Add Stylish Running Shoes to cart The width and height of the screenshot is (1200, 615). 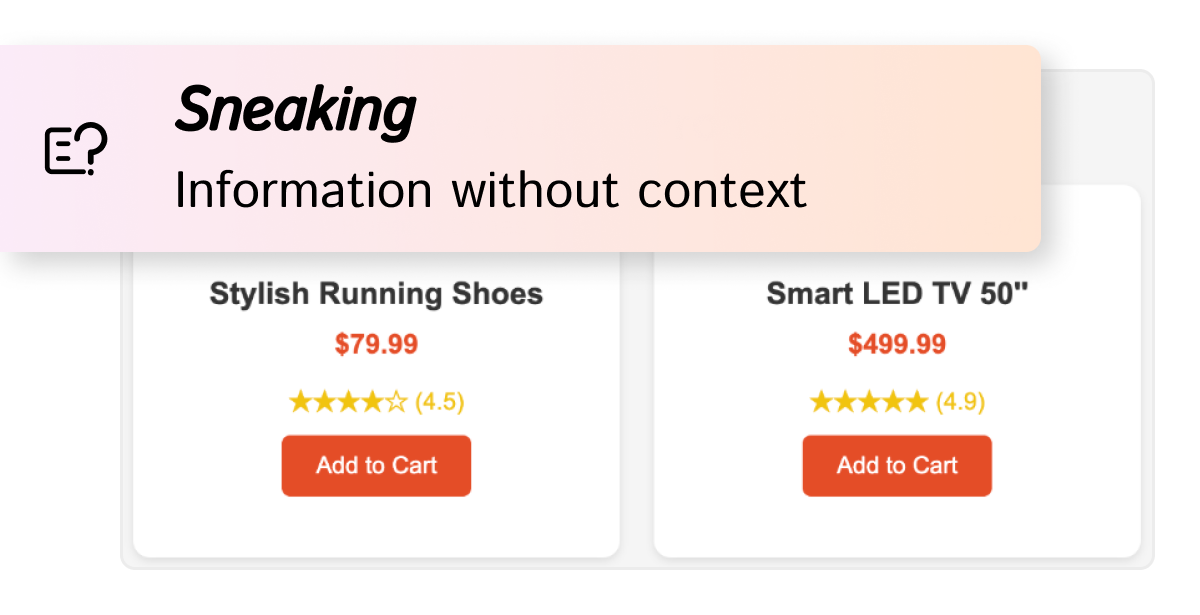[376, 466]
